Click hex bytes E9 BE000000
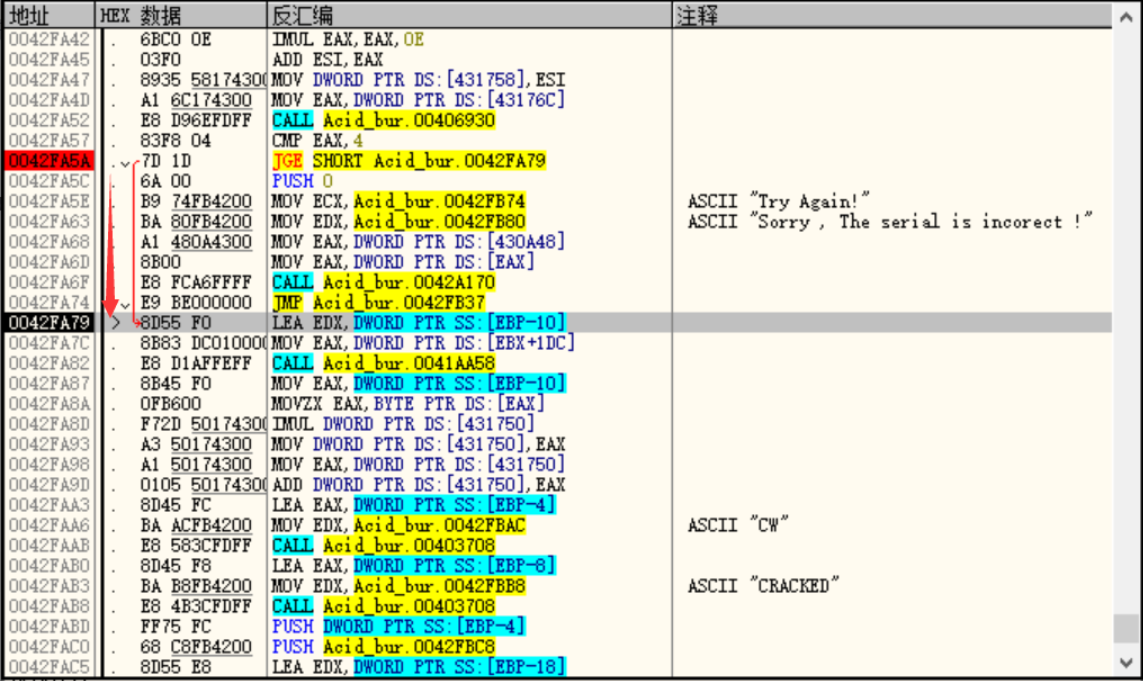Screen dimensions: 1143x681 point(196,303)
